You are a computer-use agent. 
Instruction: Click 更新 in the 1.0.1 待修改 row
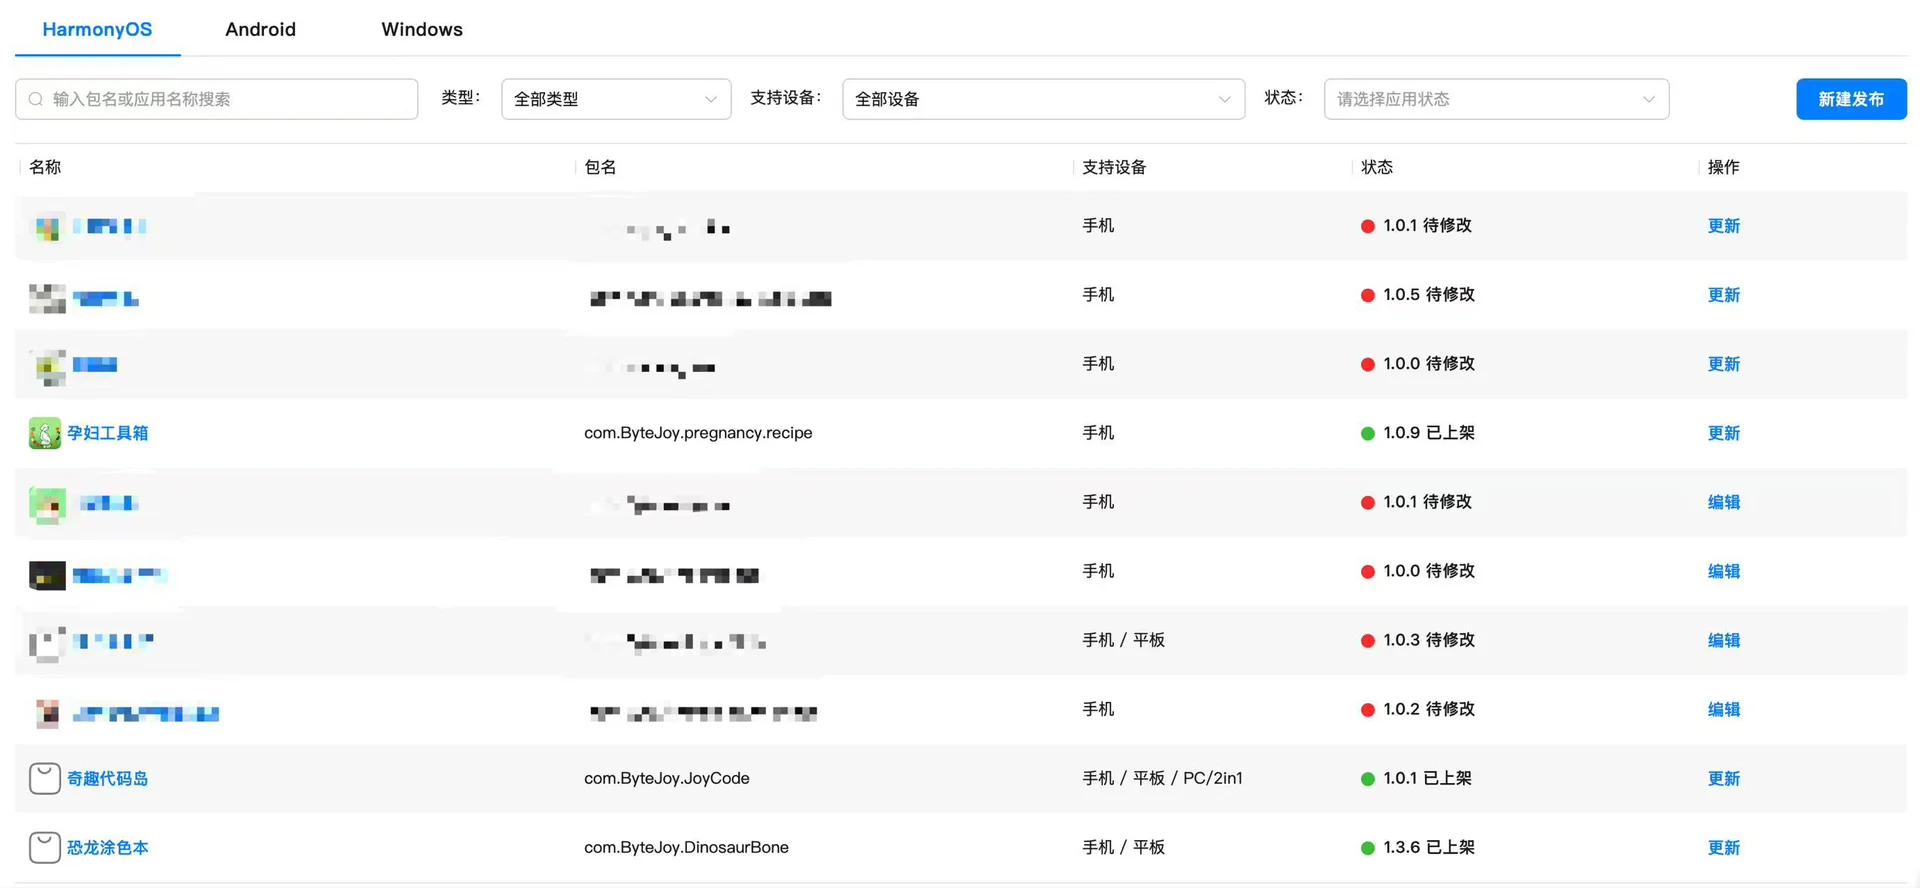pyautogui.click(x=1724, y=226)
